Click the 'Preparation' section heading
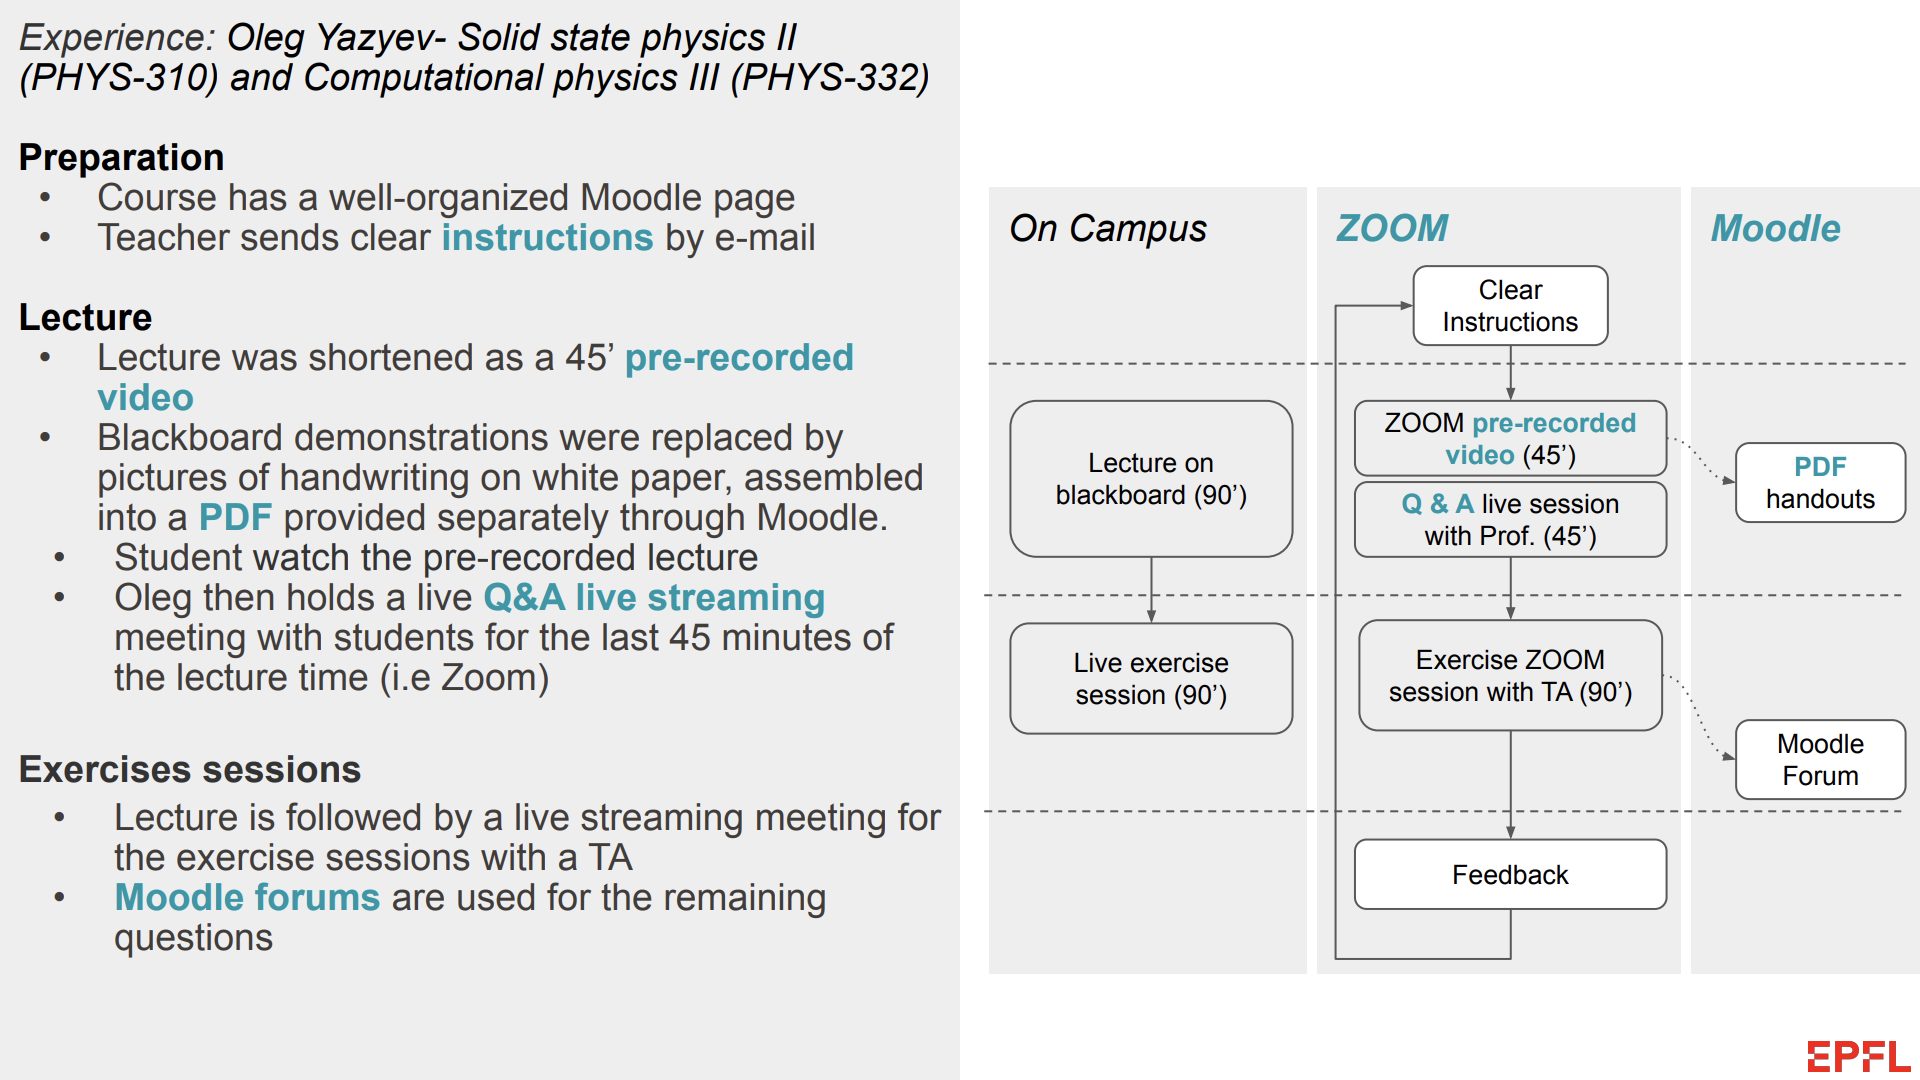This screenshot has width=1920, height=1080. [x=122, y=158]
